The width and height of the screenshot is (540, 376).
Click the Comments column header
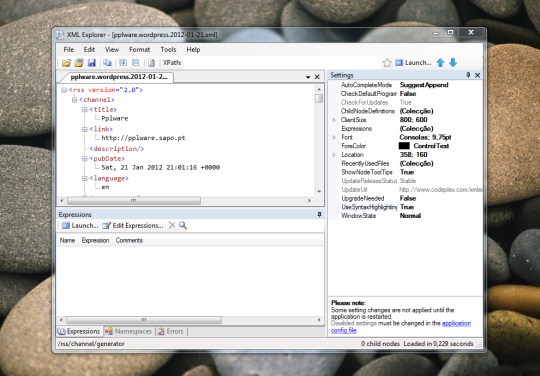point(129,240)
